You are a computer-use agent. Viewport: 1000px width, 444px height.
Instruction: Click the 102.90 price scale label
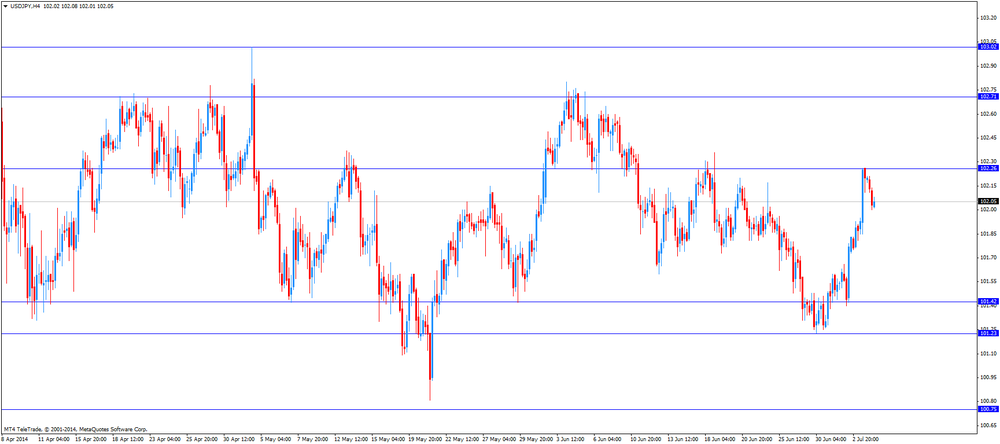click(x=989, y=66)
